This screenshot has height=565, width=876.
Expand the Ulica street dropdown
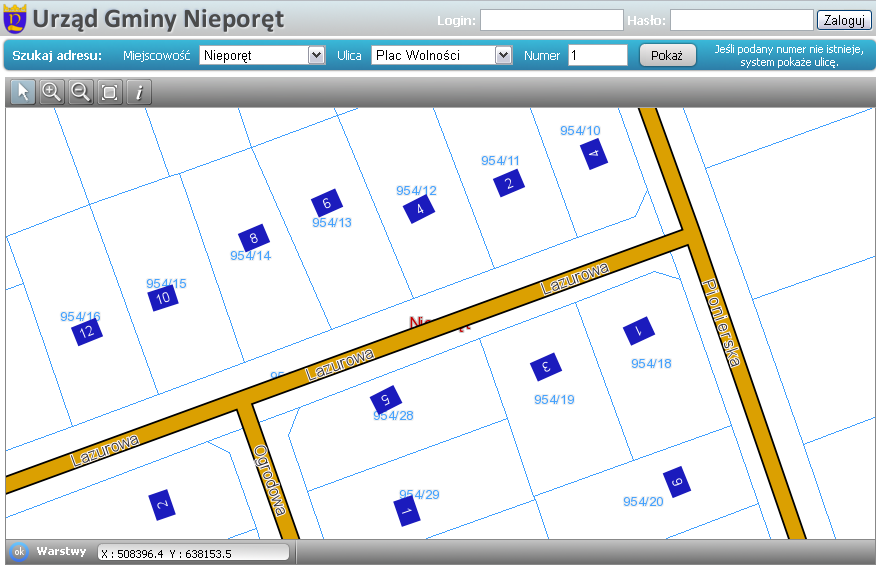click(441, 56)
